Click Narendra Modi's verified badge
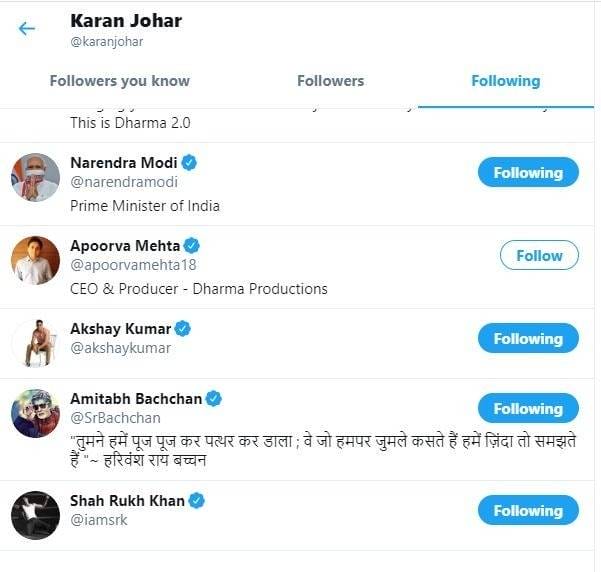The height and width of the screenshot is (572, 601). (188, 162)
